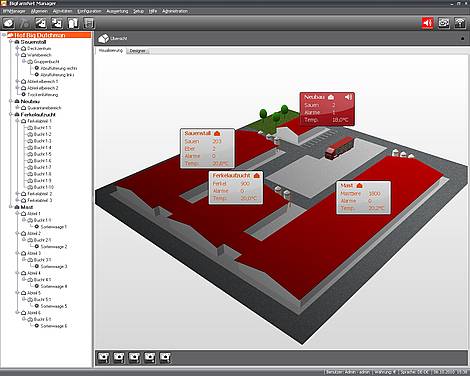Collapse the Ferkelaufzucht tree node
Viewport: 470px width, 376px height.
click(11, 114)
